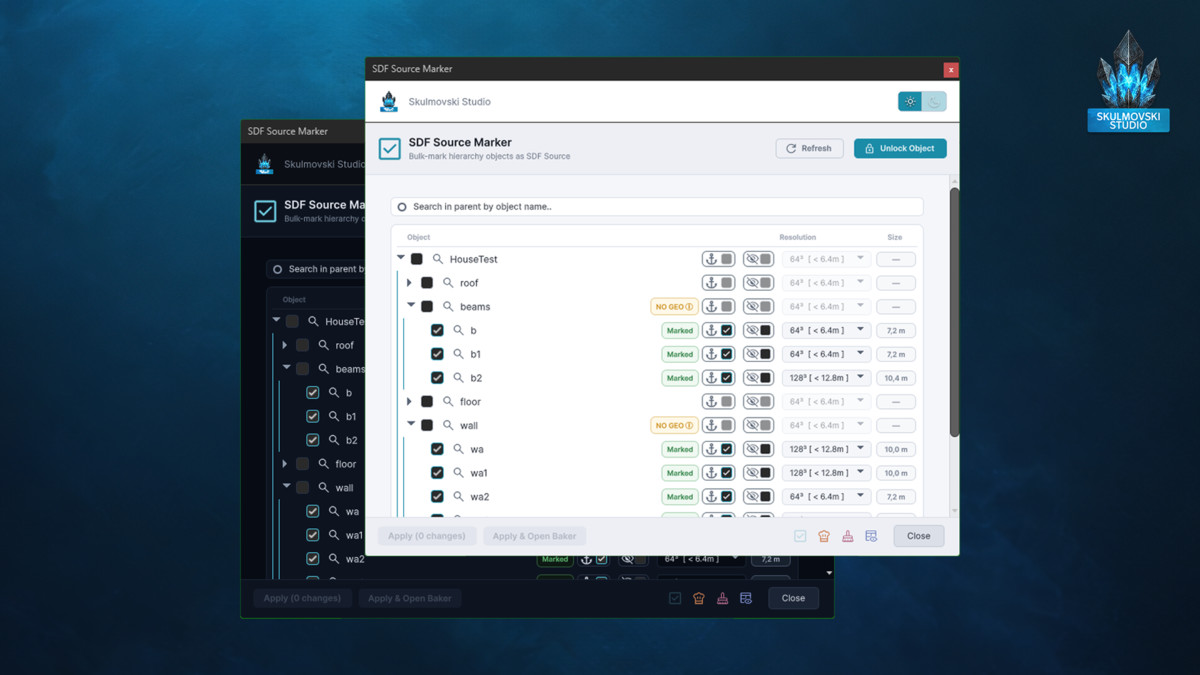
Task: Collapse the beams node in light window
Action: tap(411, 306)
